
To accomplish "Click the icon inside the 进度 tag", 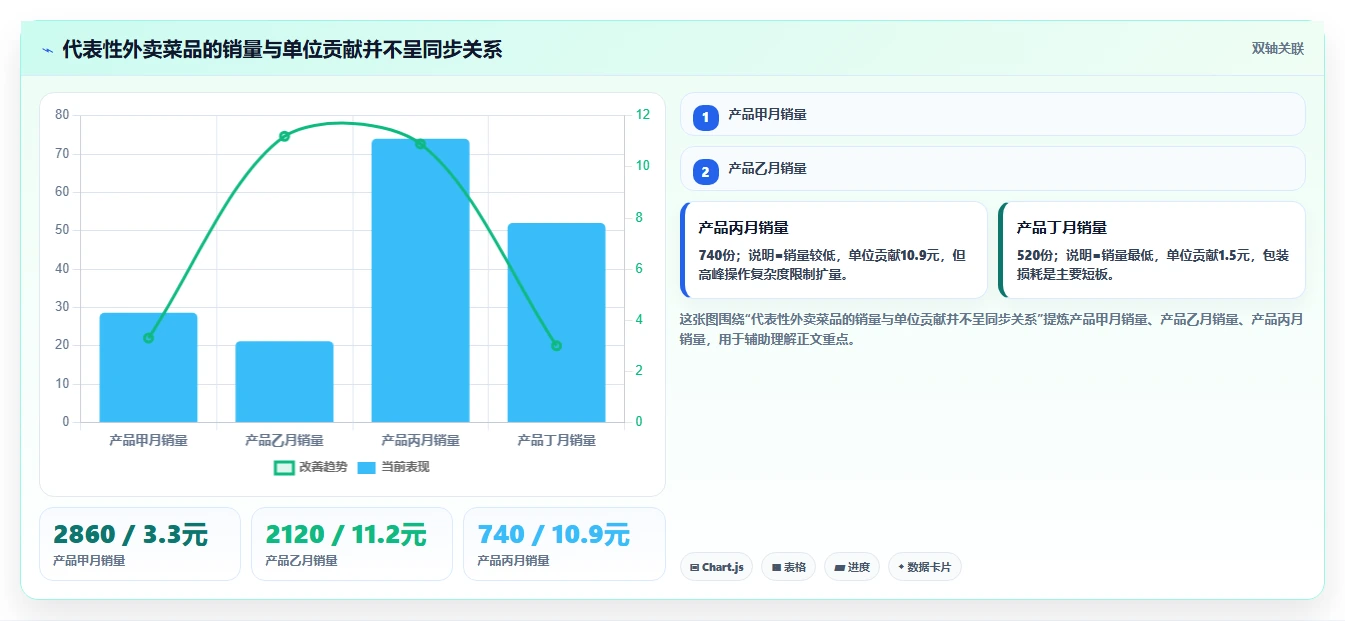I will pyautogui.click(x=839, y=567).
